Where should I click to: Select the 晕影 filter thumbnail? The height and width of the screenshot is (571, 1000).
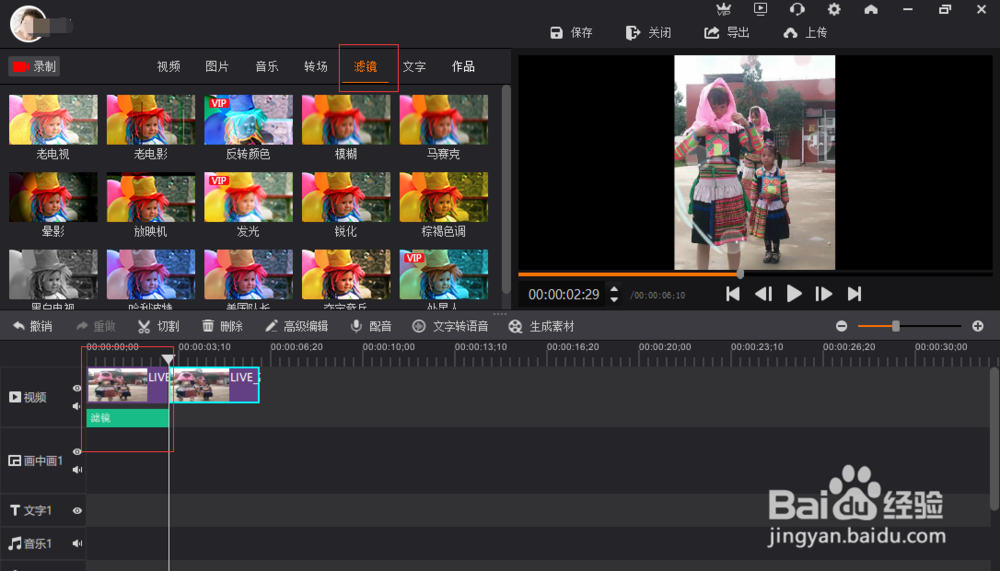(x=53, y=197)
